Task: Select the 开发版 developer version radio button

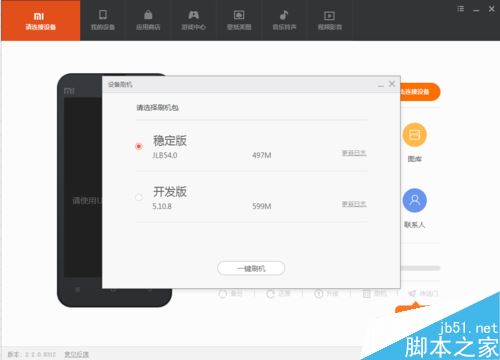Action: 139,197
